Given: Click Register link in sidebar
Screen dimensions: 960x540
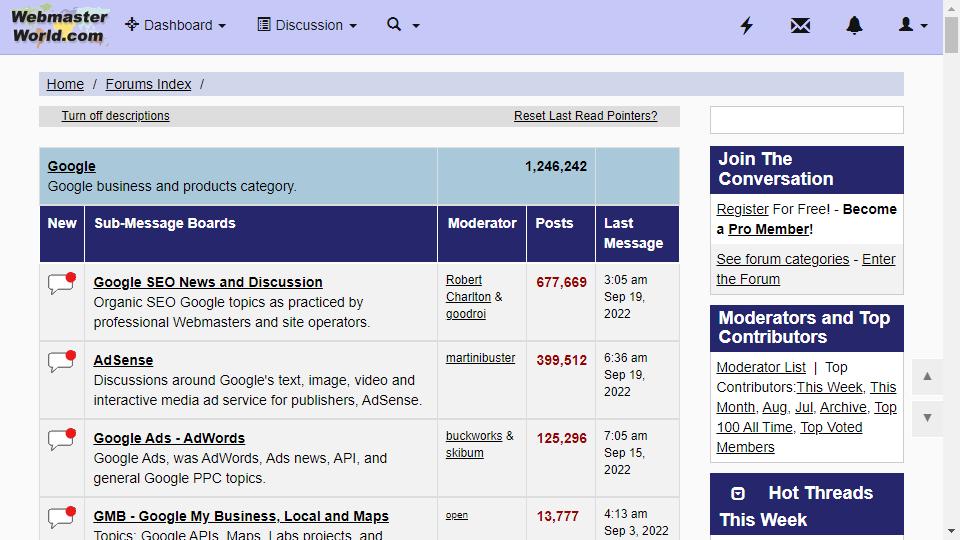Looking at the screenshot, I should point(742,209).
